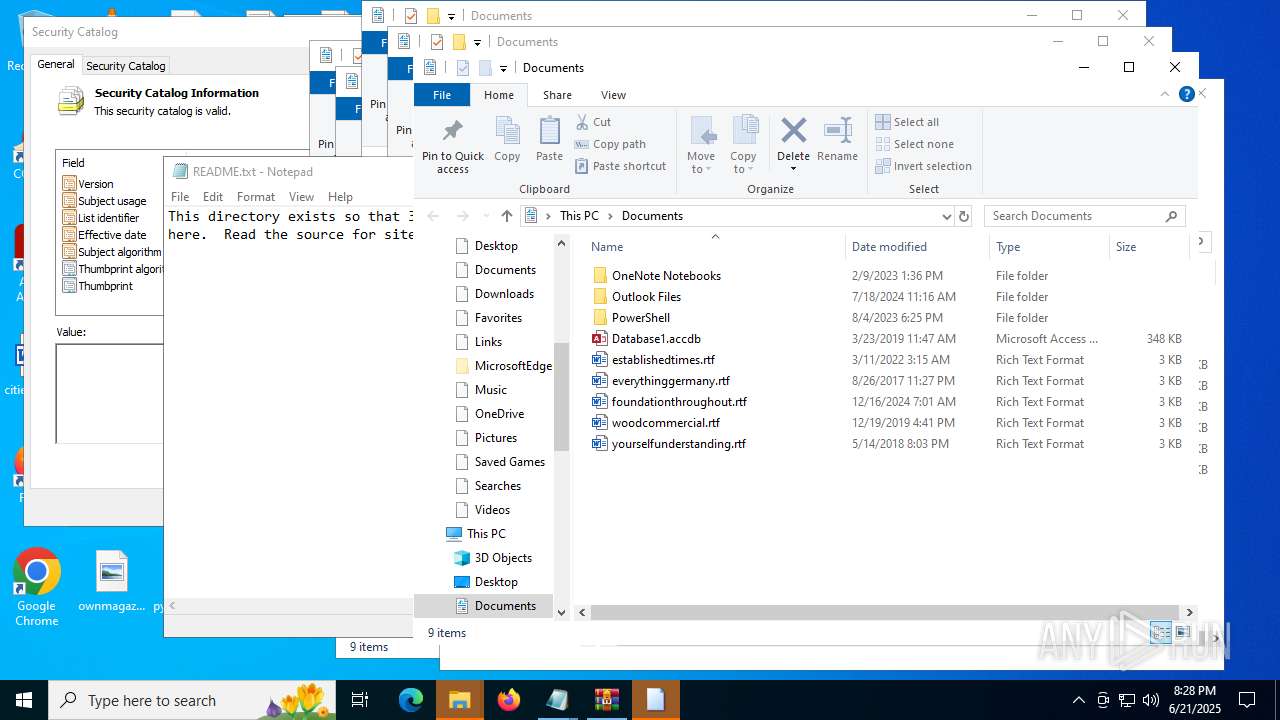Click Invert selection command
This screenshot has height=720, width=1280.
point(924,166)
